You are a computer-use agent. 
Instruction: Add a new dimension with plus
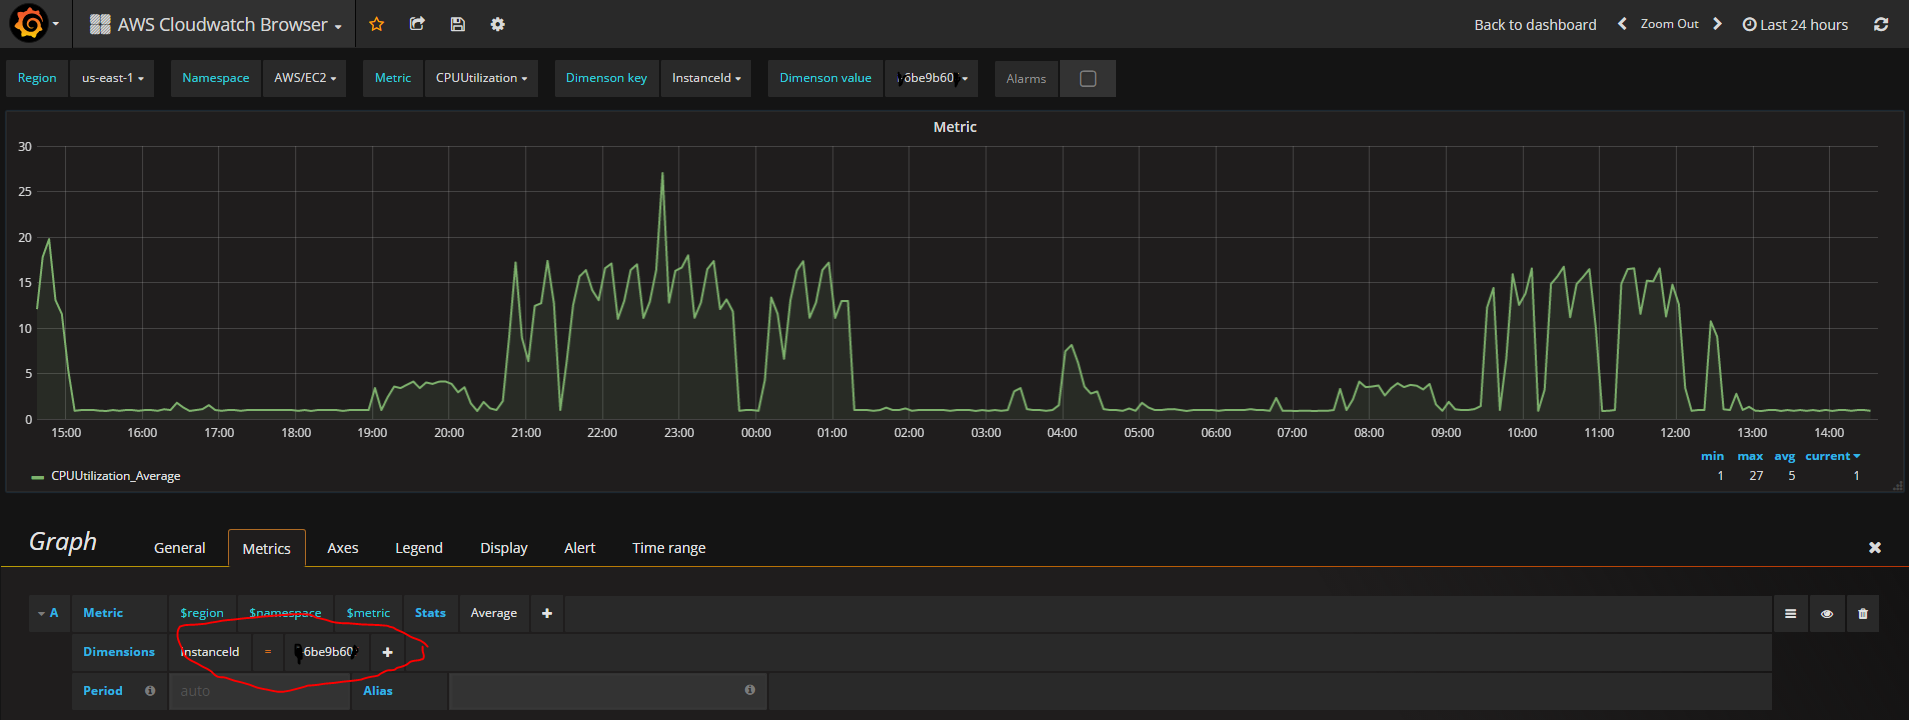pos(388,652)
